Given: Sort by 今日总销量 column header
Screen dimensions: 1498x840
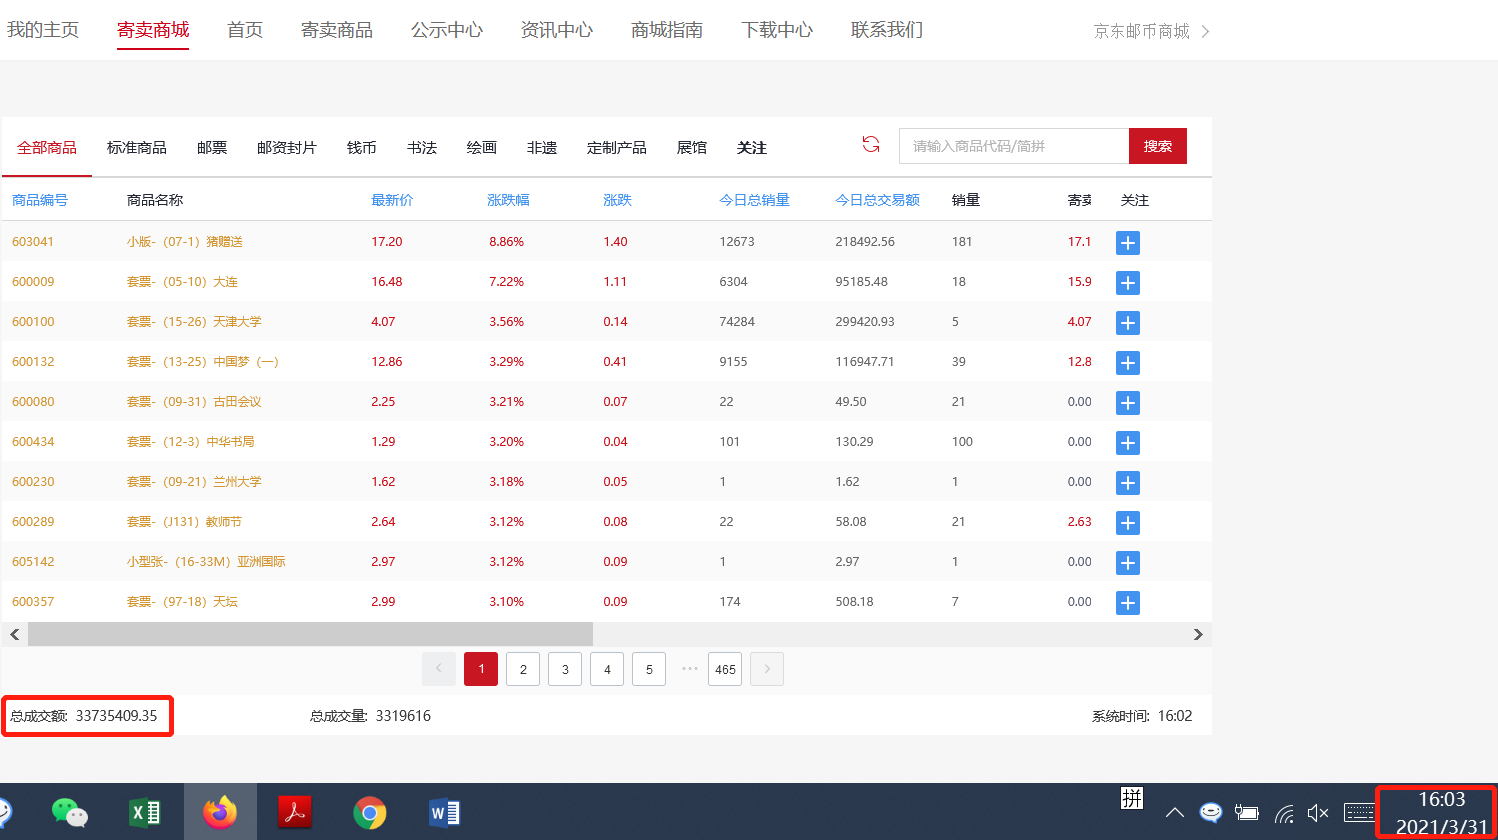Looking at the screenshot, I should tap(754, 200).
